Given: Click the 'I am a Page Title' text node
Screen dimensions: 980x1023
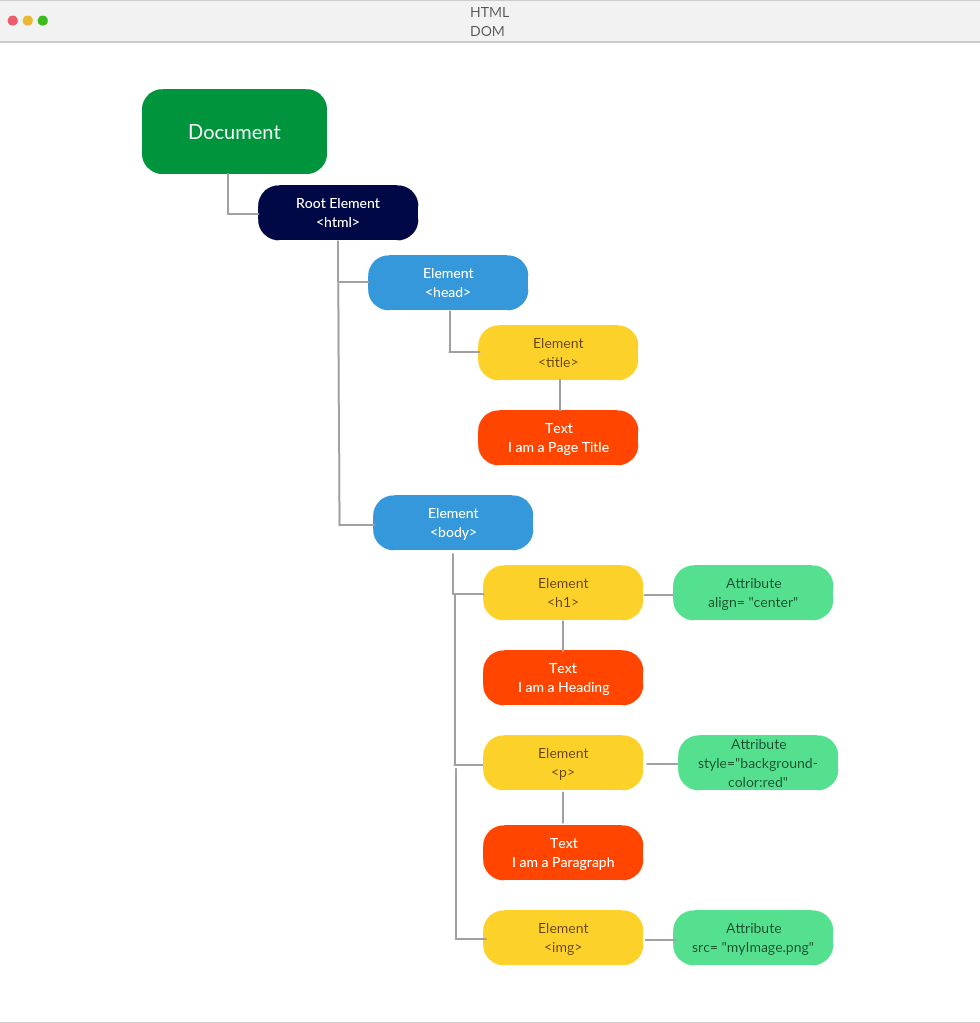Looking at the screenshot, I should click(x=558, y=438).
